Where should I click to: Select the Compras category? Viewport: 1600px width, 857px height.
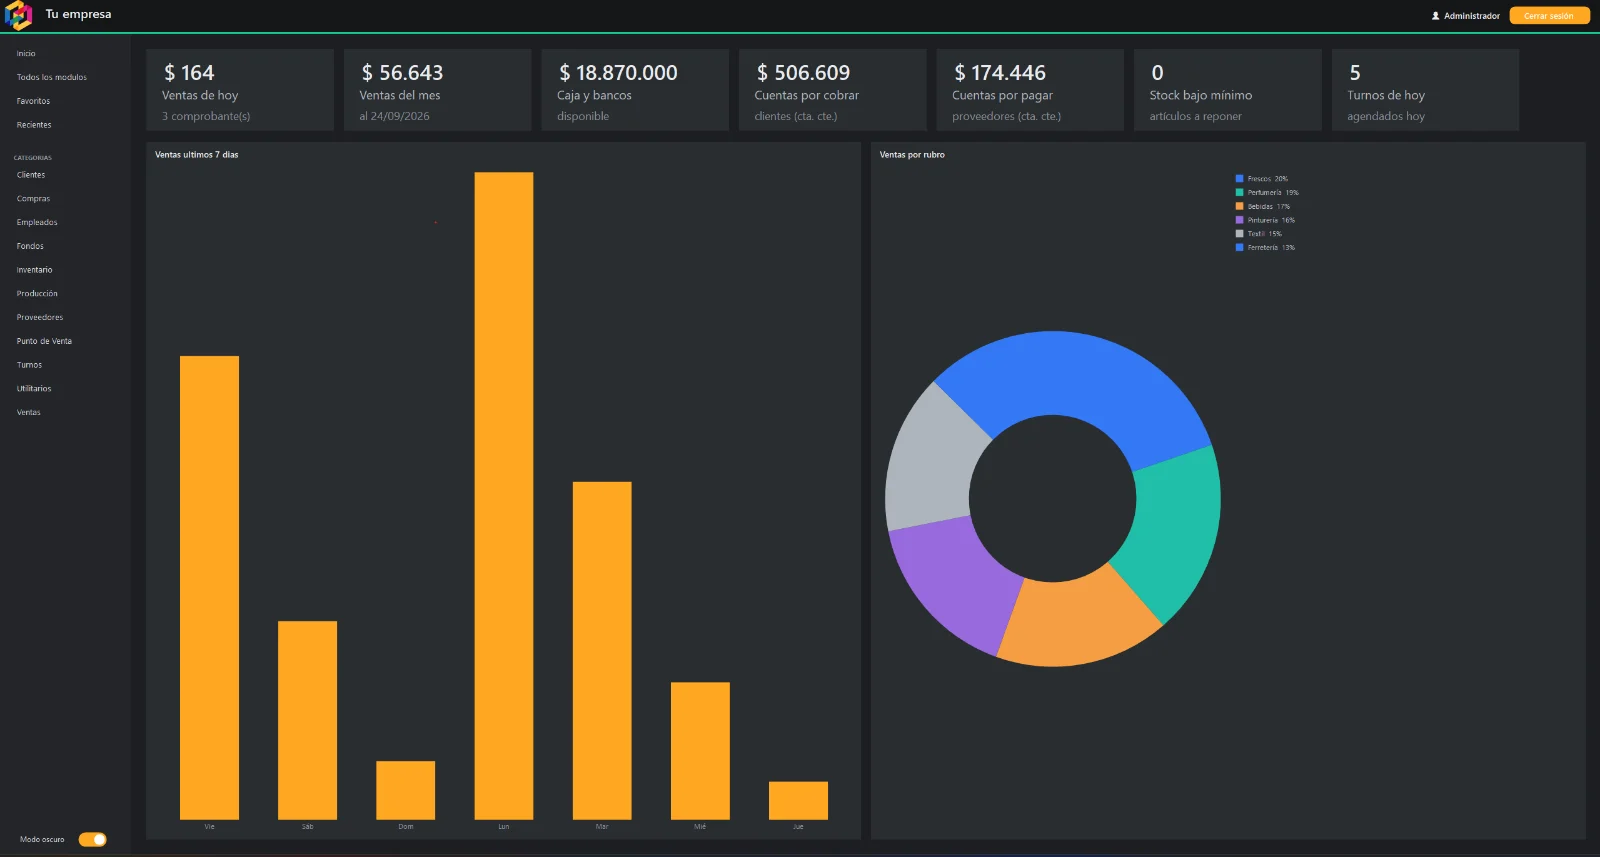(33, 199)
